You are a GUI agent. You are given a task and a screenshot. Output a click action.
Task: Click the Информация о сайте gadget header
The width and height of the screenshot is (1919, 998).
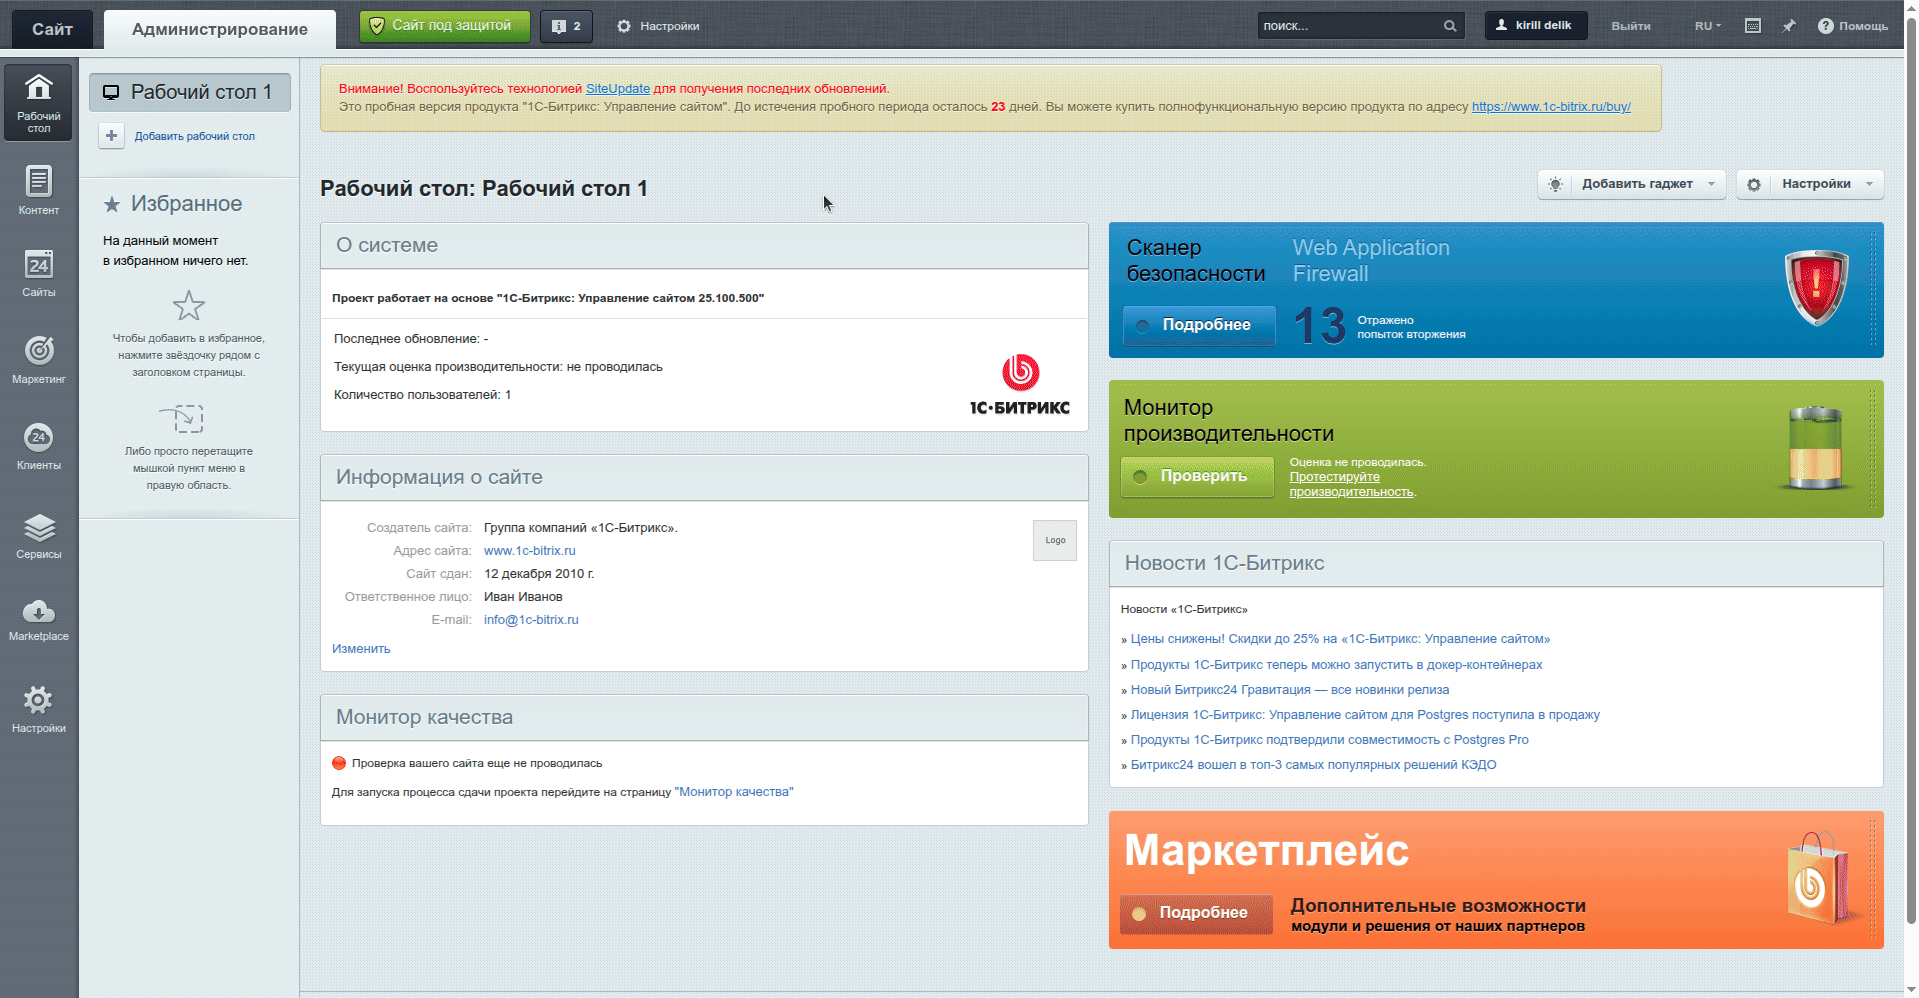pos(704,478)
